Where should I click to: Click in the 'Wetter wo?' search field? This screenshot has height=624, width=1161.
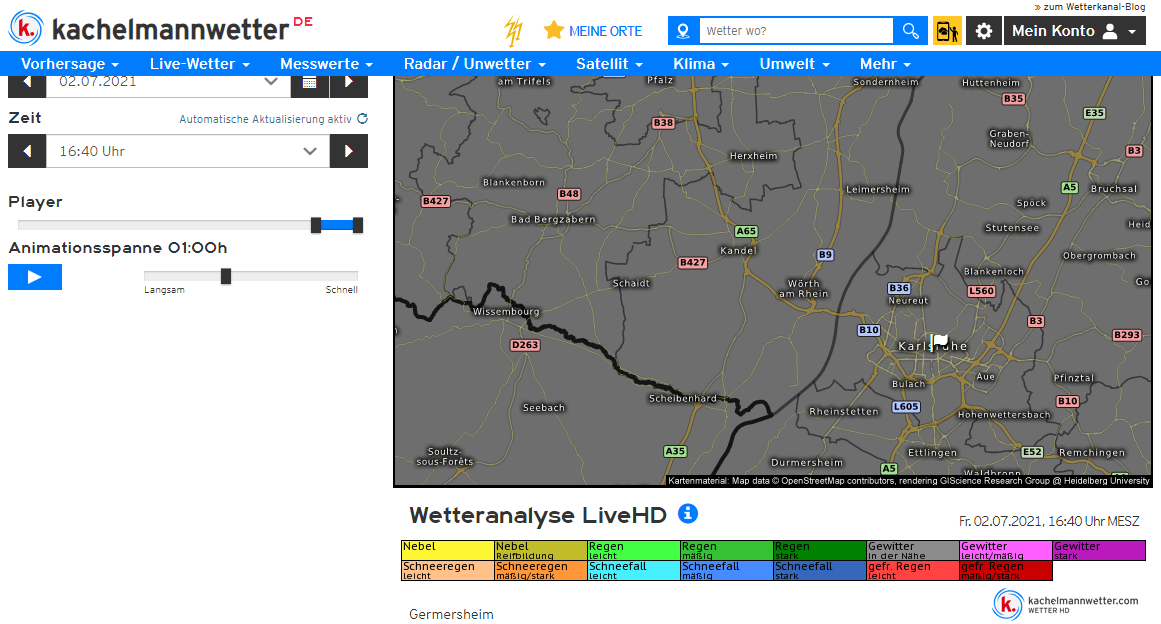[x=795, y=31]
